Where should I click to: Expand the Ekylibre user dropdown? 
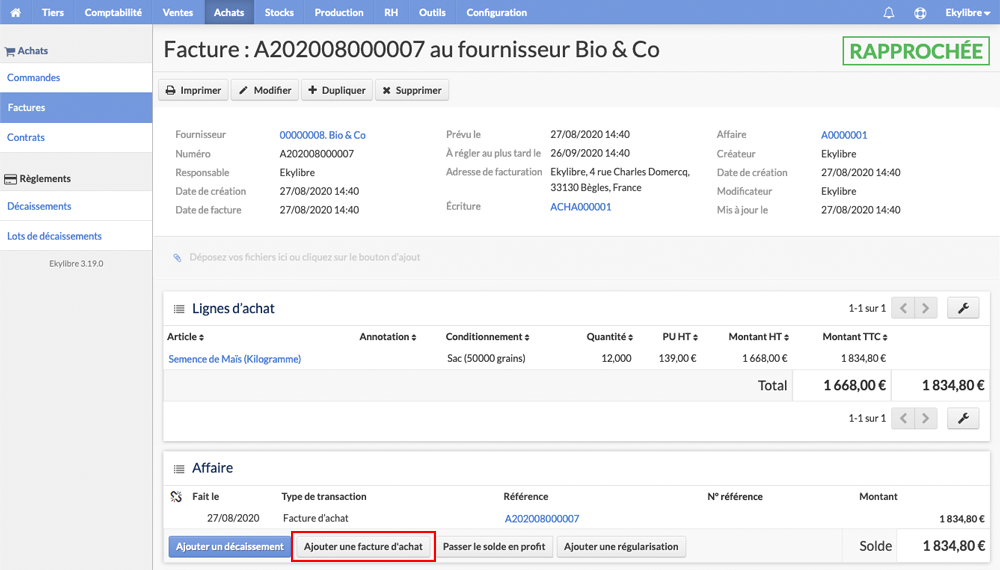tap(967, 12)
